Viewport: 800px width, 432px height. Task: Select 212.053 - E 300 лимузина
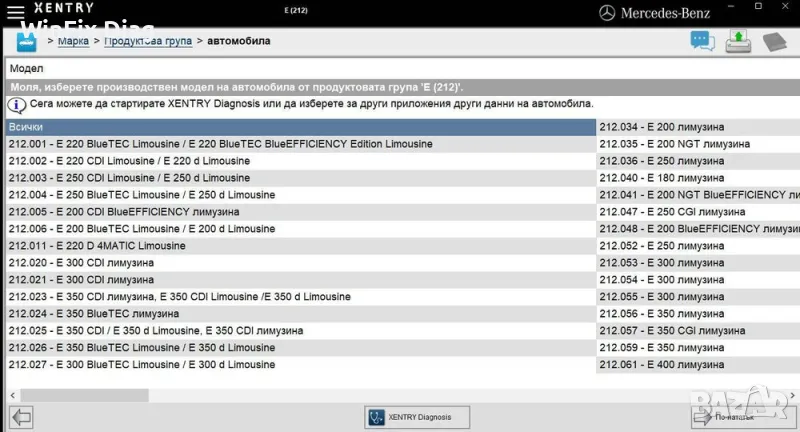coord(698,263)
